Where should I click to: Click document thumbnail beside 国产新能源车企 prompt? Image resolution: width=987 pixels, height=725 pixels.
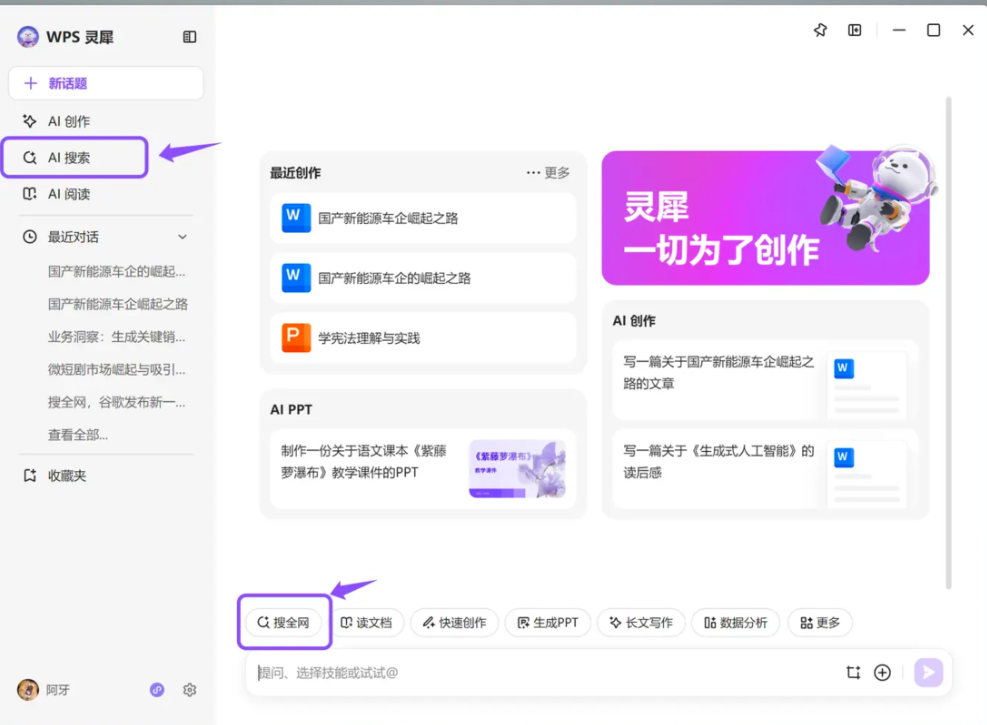tap(867, 385)
